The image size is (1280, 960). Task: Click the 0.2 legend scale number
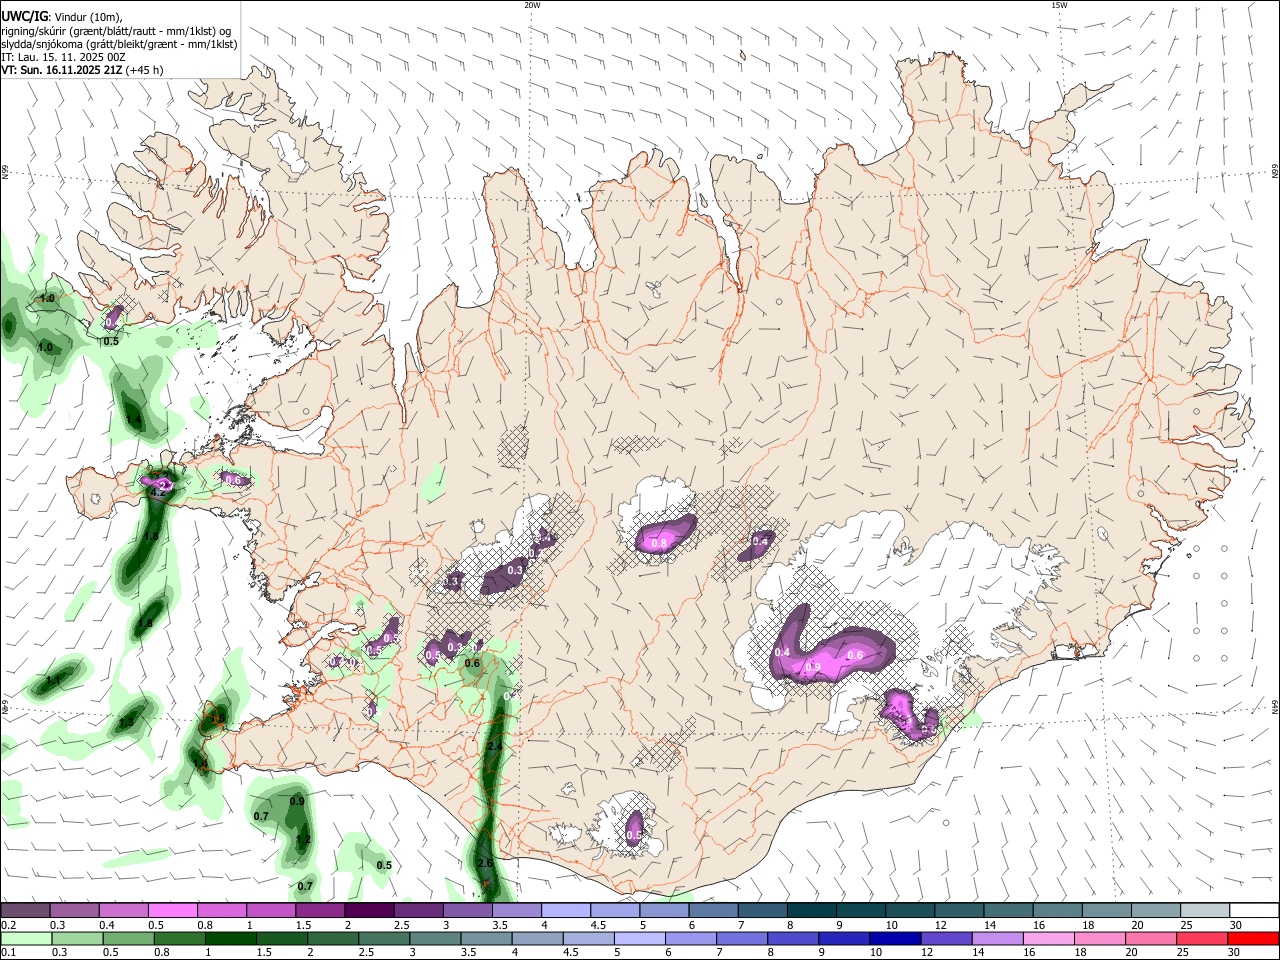[x=8, y=925]
